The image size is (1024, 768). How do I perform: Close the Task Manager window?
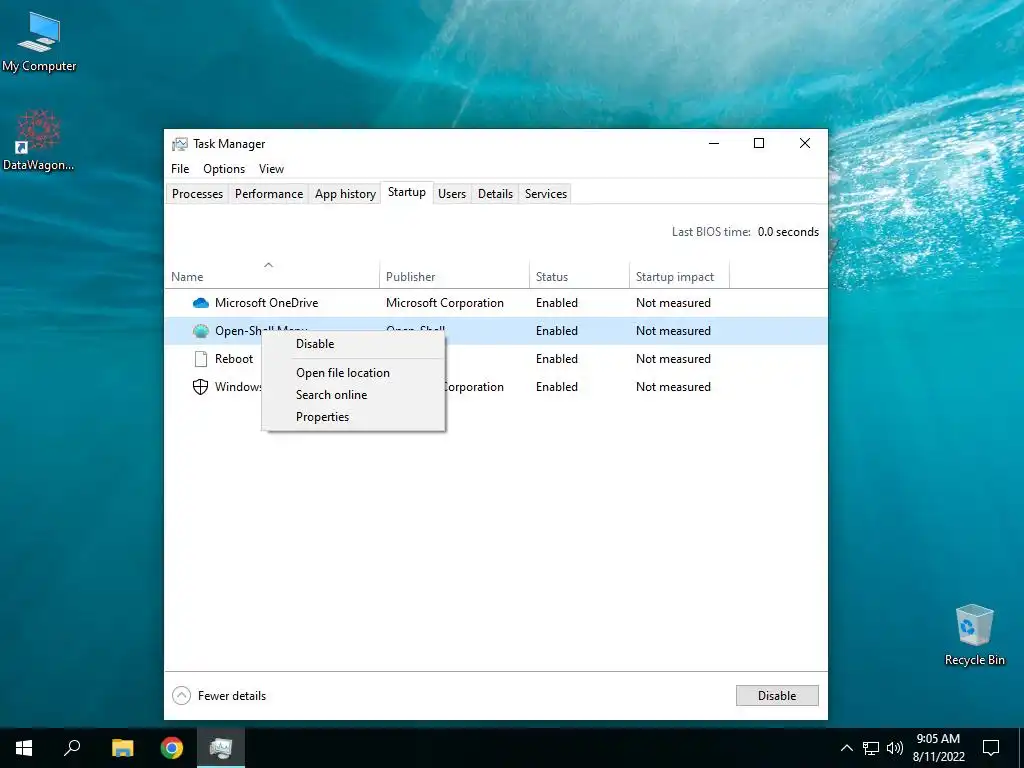[x=805, y=144]
